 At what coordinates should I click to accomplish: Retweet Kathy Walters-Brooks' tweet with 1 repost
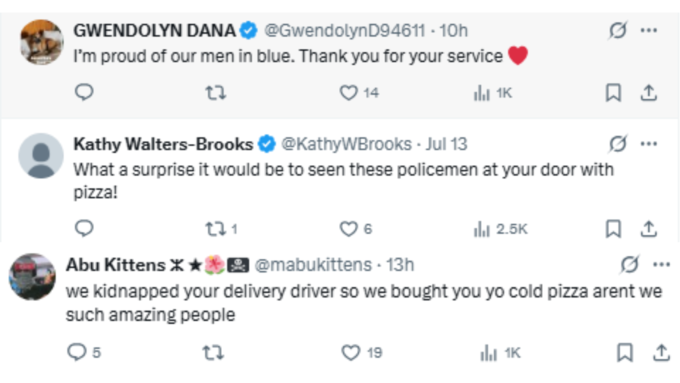tap(221, 229)
